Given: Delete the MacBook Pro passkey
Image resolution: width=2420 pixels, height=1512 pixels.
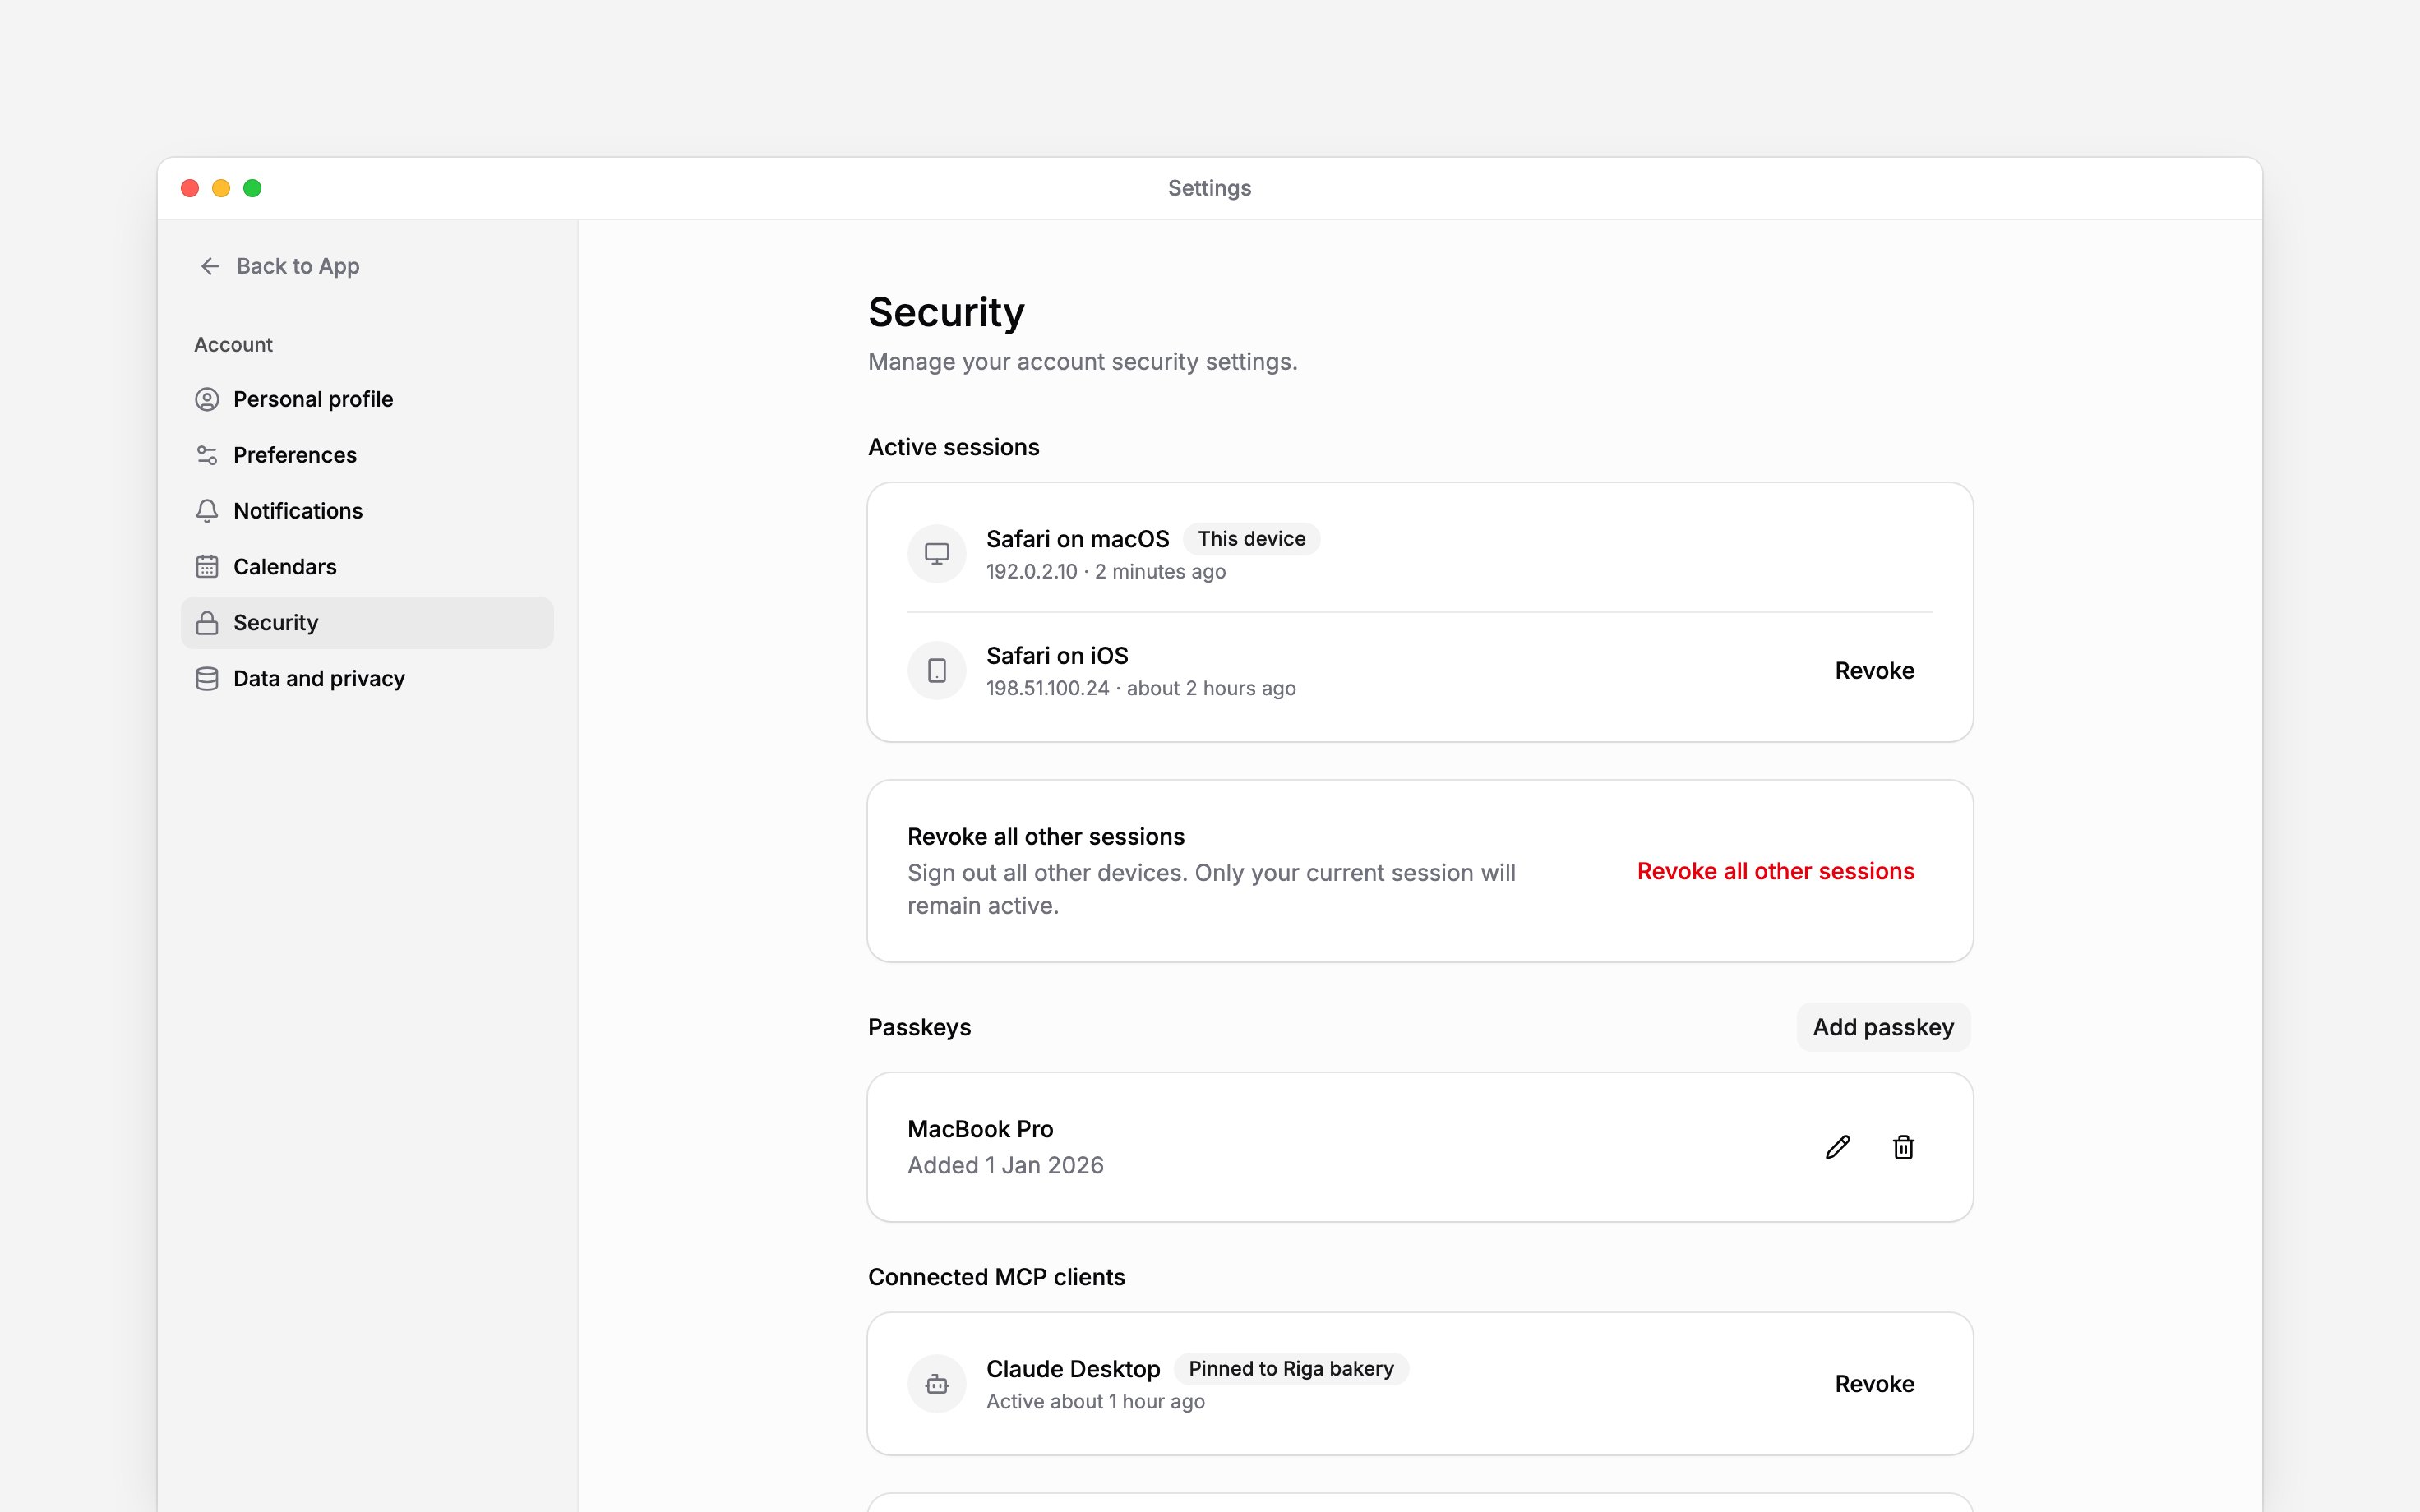Looking at the screenshot, I should 1904,1147.
